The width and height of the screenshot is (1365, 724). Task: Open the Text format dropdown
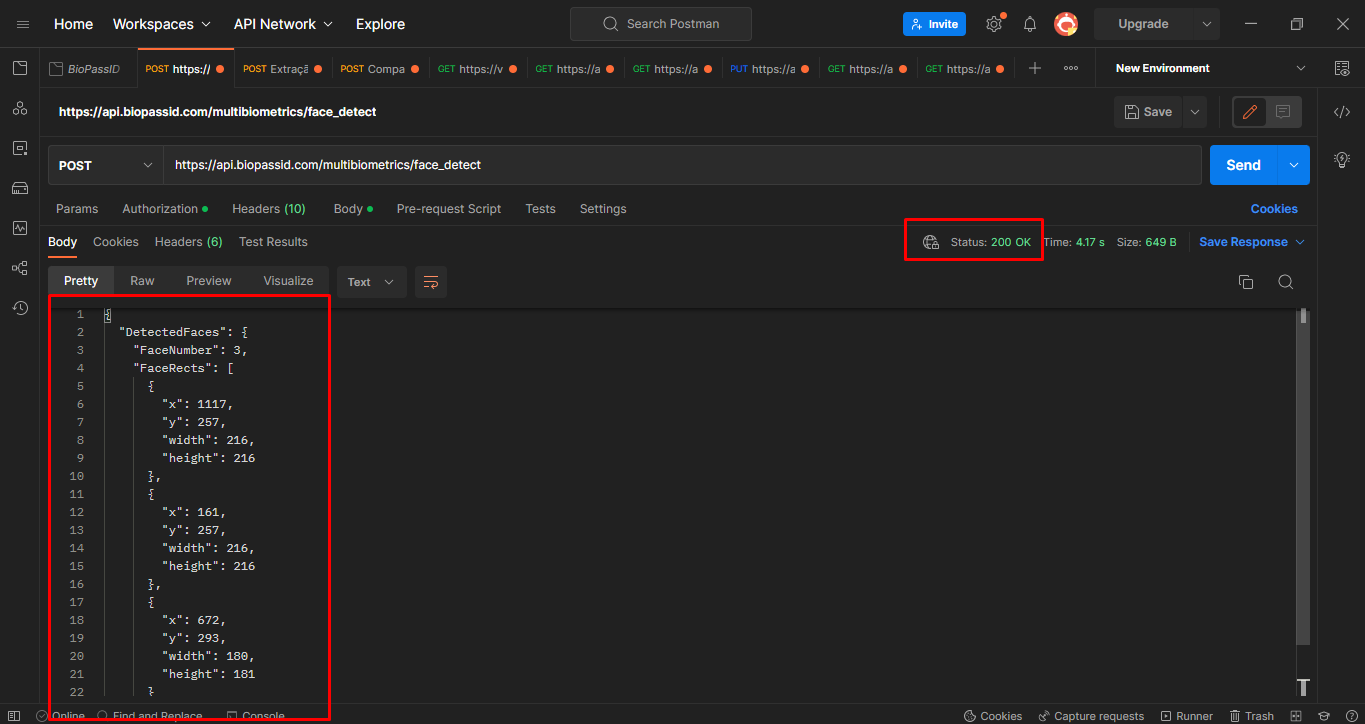372,282
